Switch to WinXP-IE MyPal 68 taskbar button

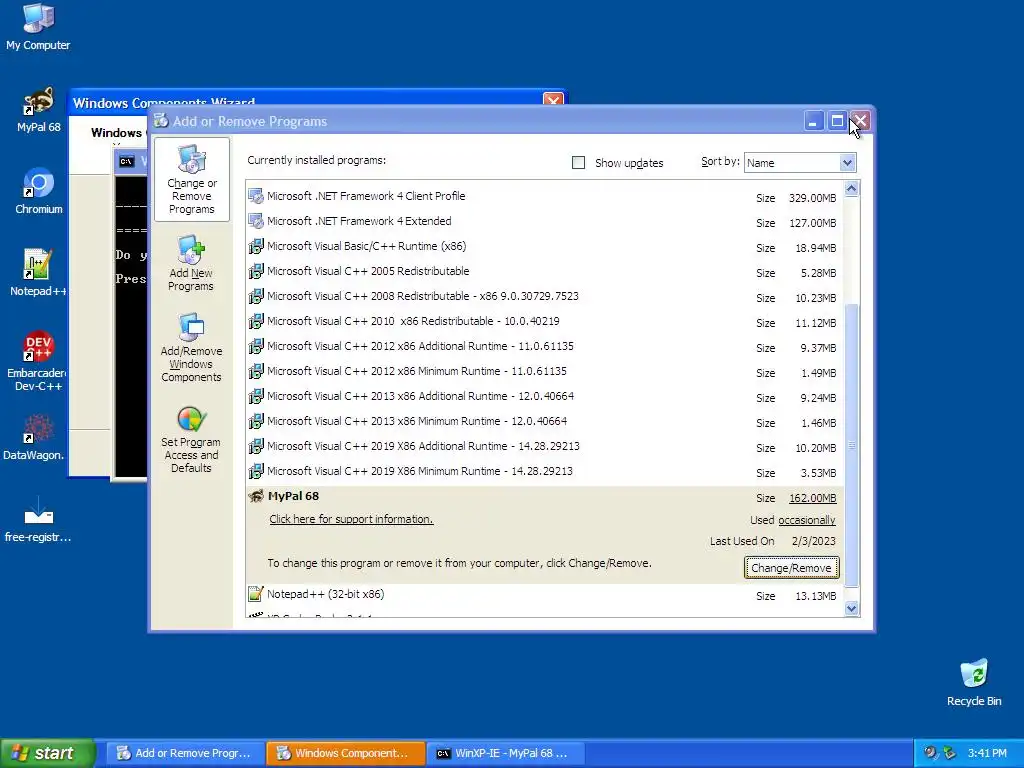[x=505, y=753]
